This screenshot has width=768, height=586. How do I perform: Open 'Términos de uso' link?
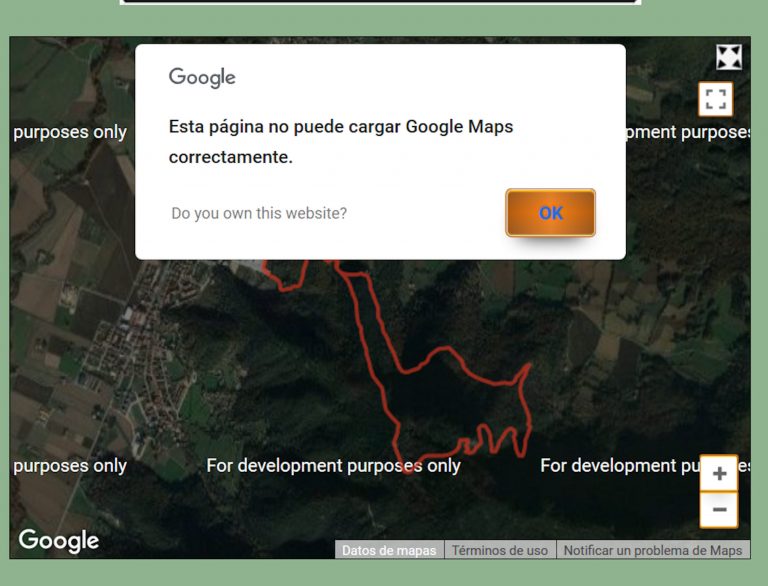(x=500, y=550)
